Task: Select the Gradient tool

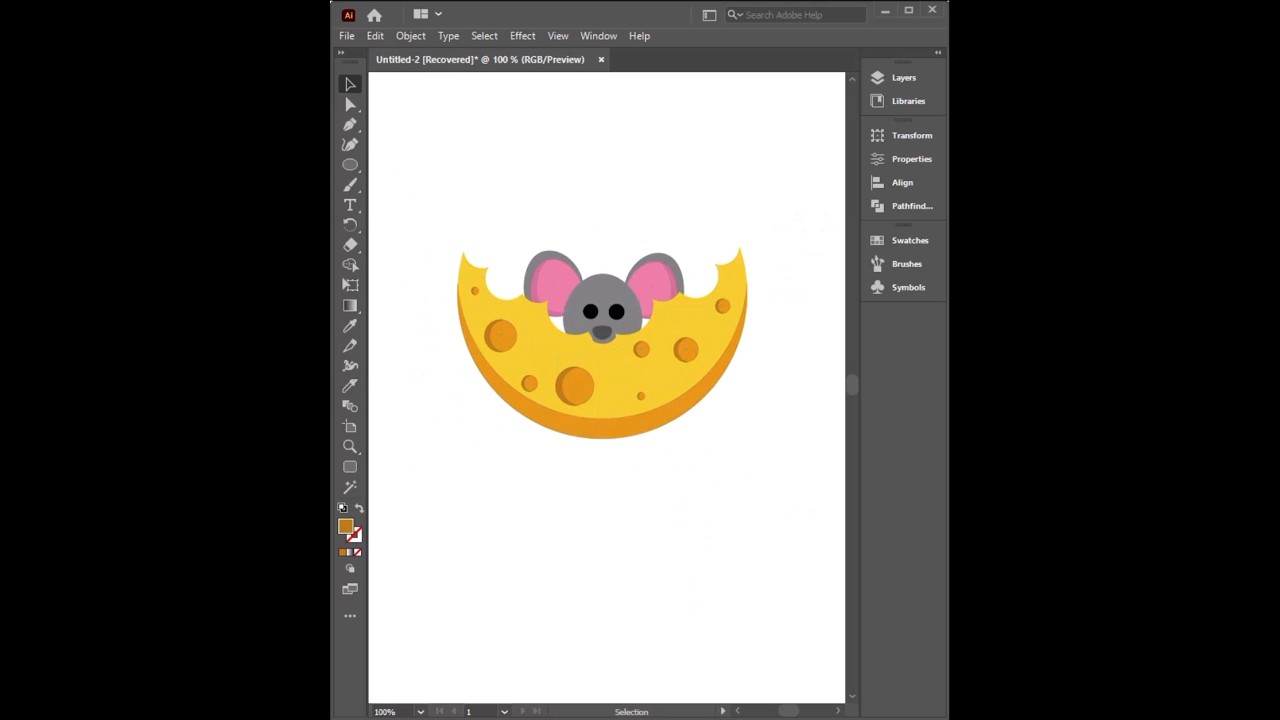Action: tap(350, 306)
